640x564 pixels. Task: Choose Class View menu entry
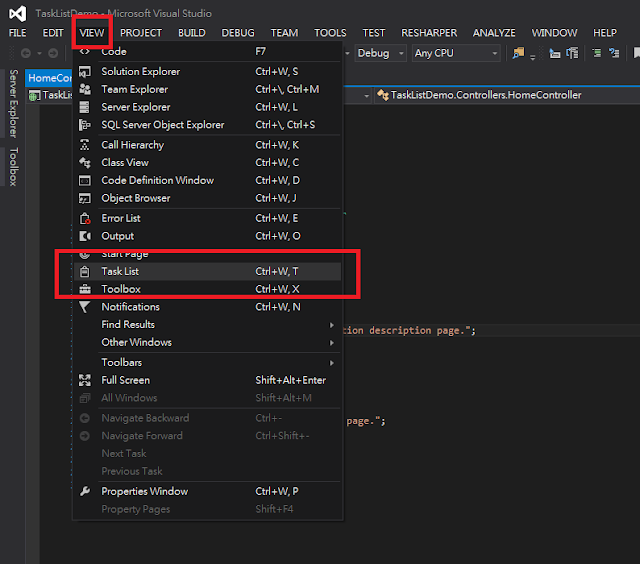point(207,163)
